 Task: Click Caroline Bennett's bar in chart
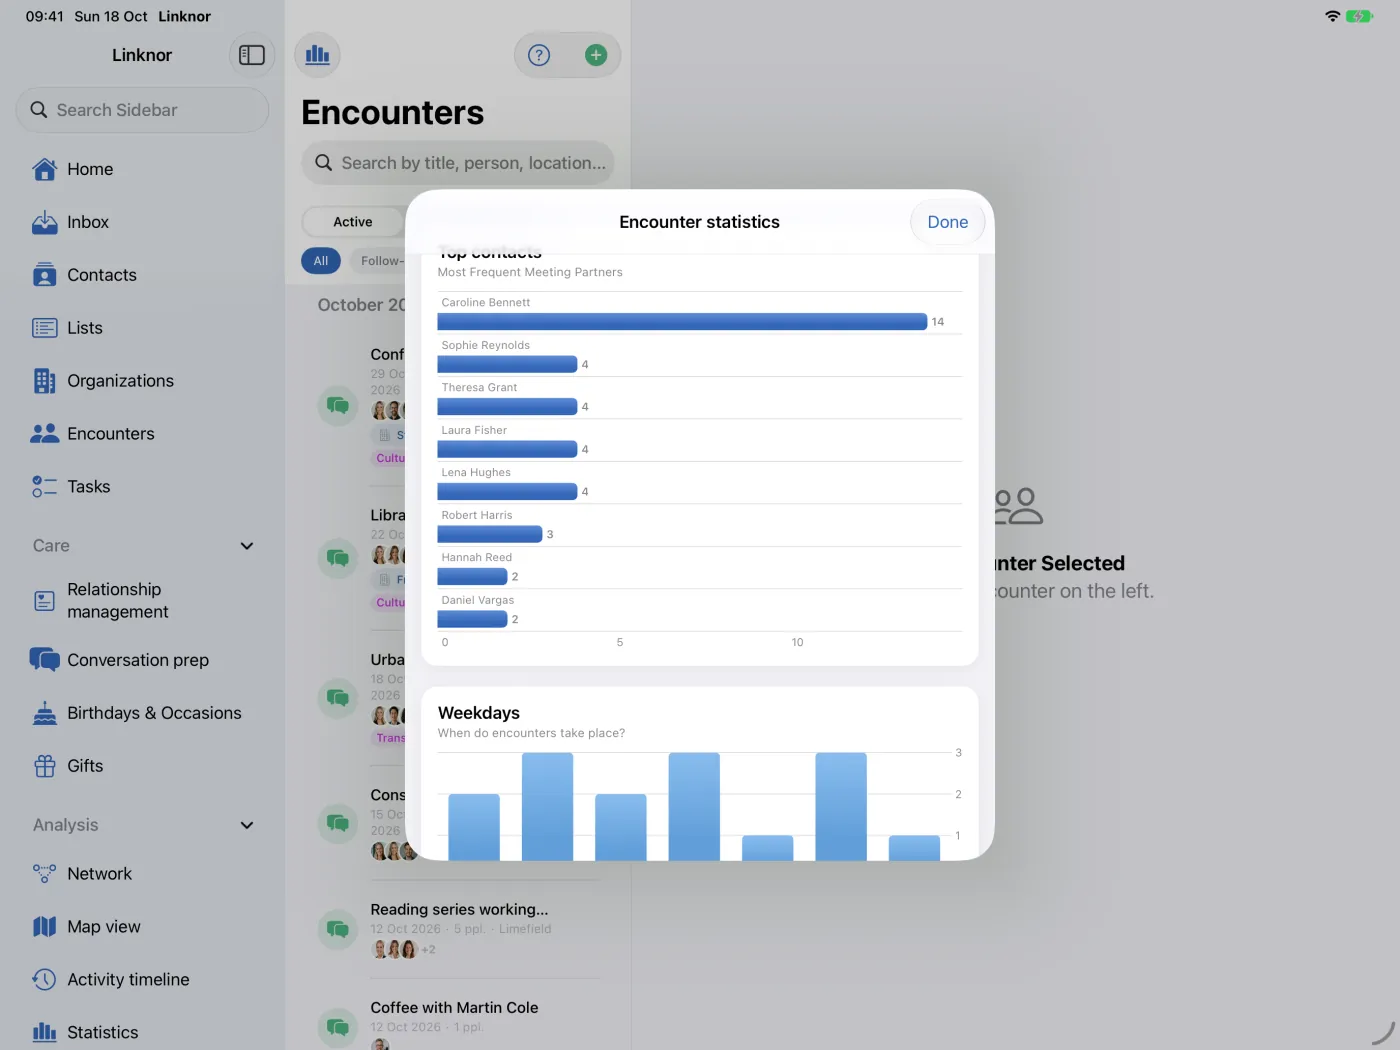pyautogui.click(x=682, y=322)
